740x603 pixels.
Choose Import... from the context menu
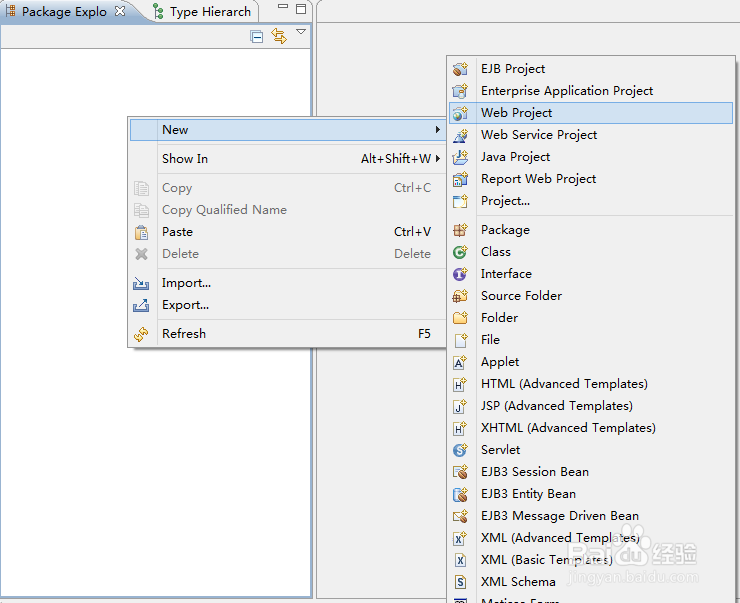click(x=287, y=283)
